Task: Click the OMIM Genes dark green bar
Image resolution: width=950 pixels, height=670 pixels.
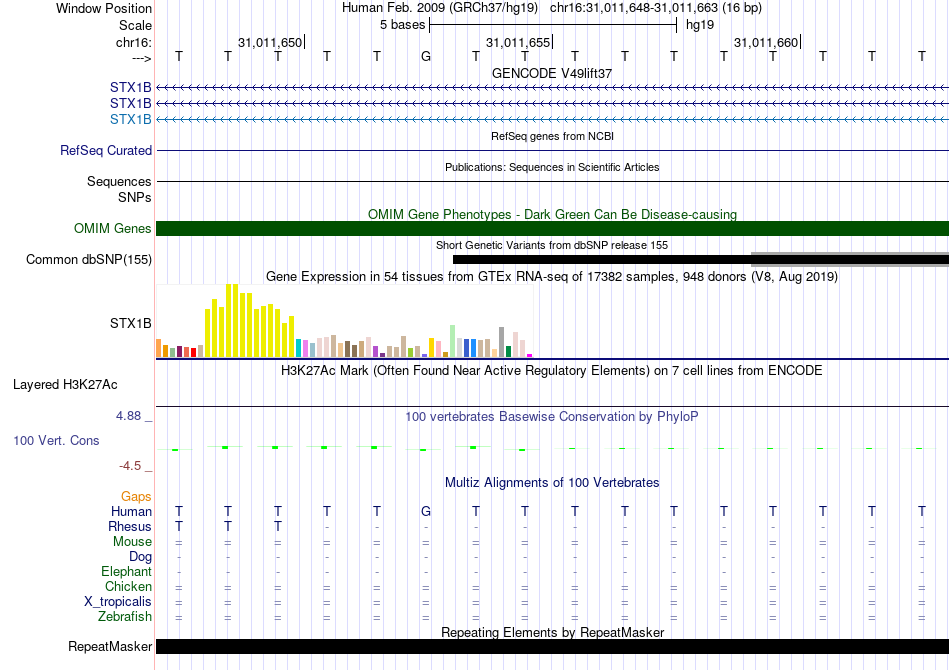Action: (x=552, y=228)
